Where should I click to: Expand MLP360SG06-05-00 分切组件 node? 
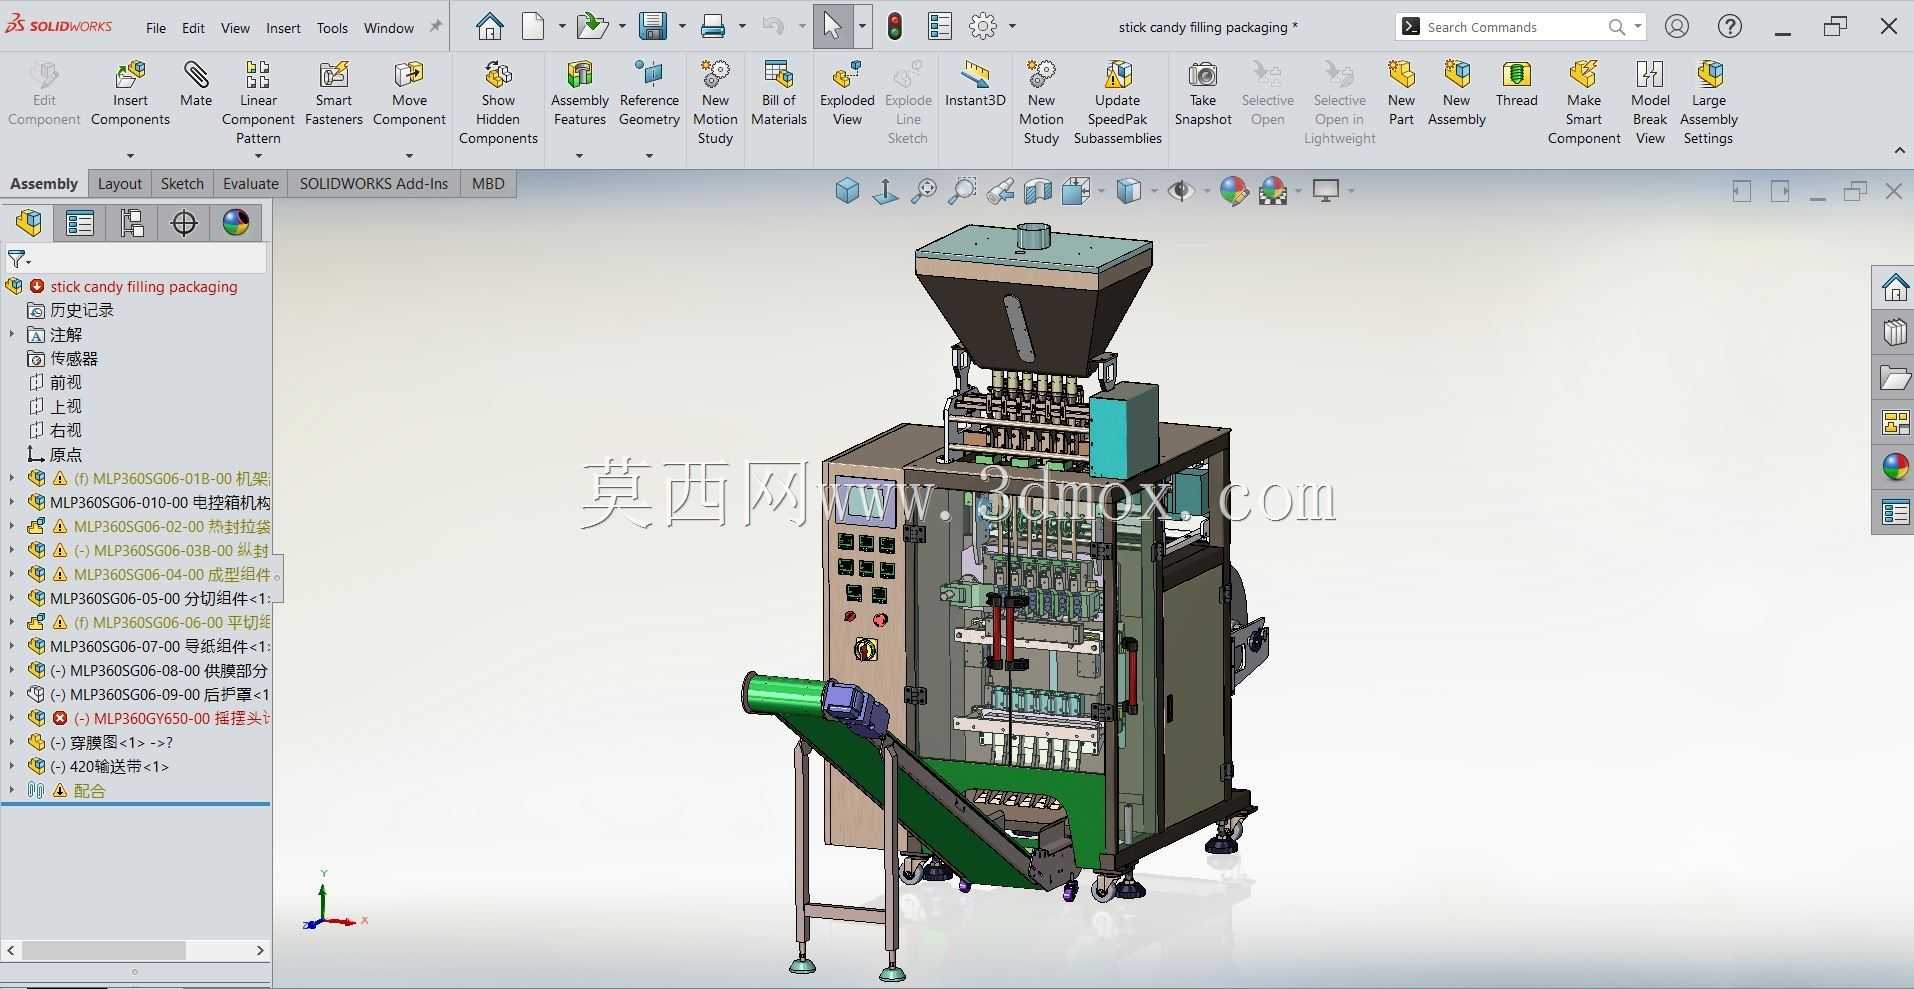tap(12, 598)
